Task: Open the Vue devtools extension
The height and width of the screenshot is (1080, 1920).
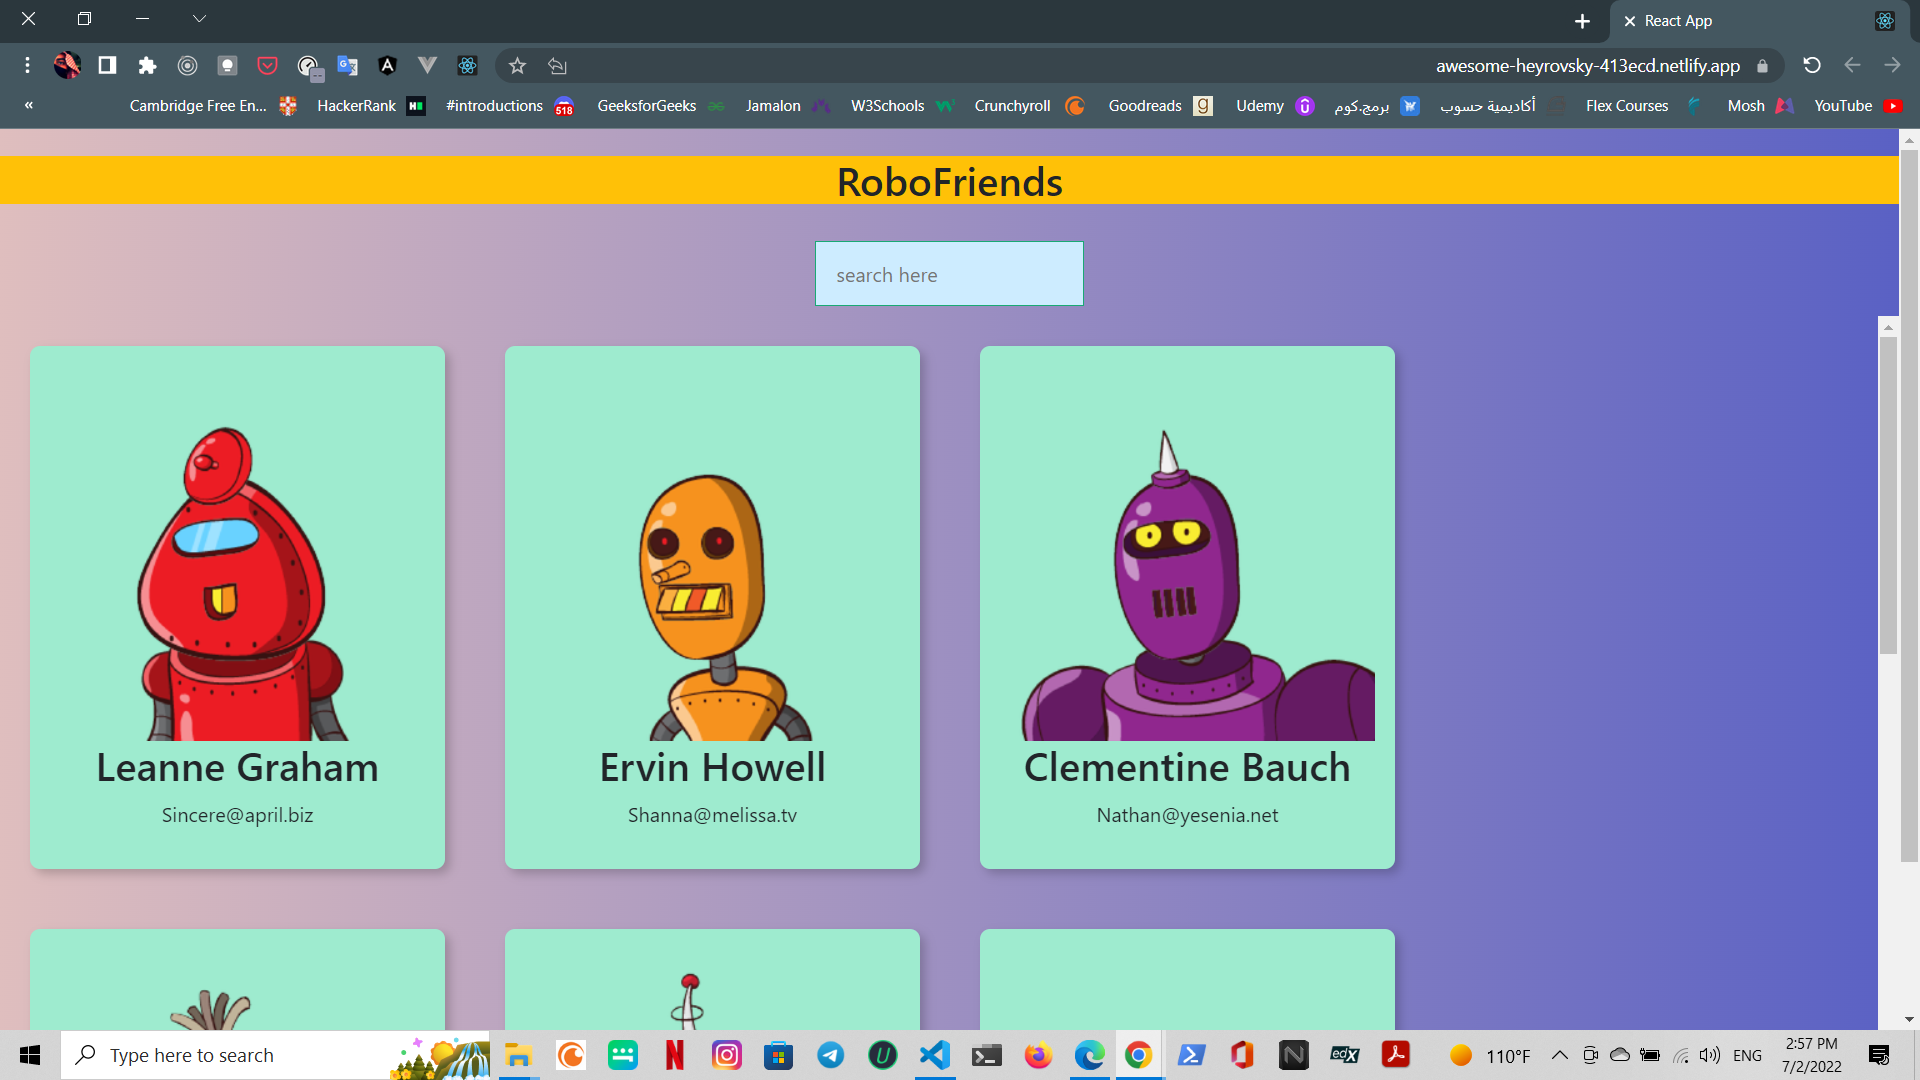Action: point(427,66)
